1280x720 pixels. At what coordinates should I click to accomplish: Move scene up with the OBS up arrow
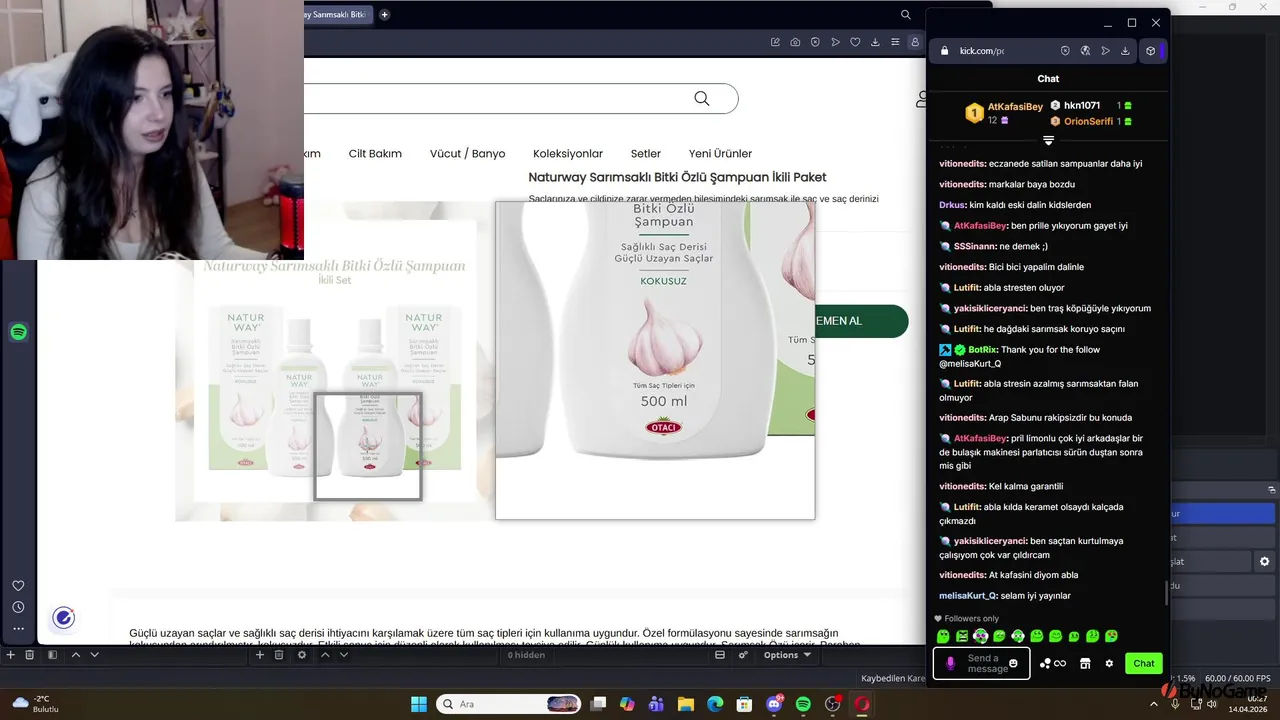click(x=75, y=655)
